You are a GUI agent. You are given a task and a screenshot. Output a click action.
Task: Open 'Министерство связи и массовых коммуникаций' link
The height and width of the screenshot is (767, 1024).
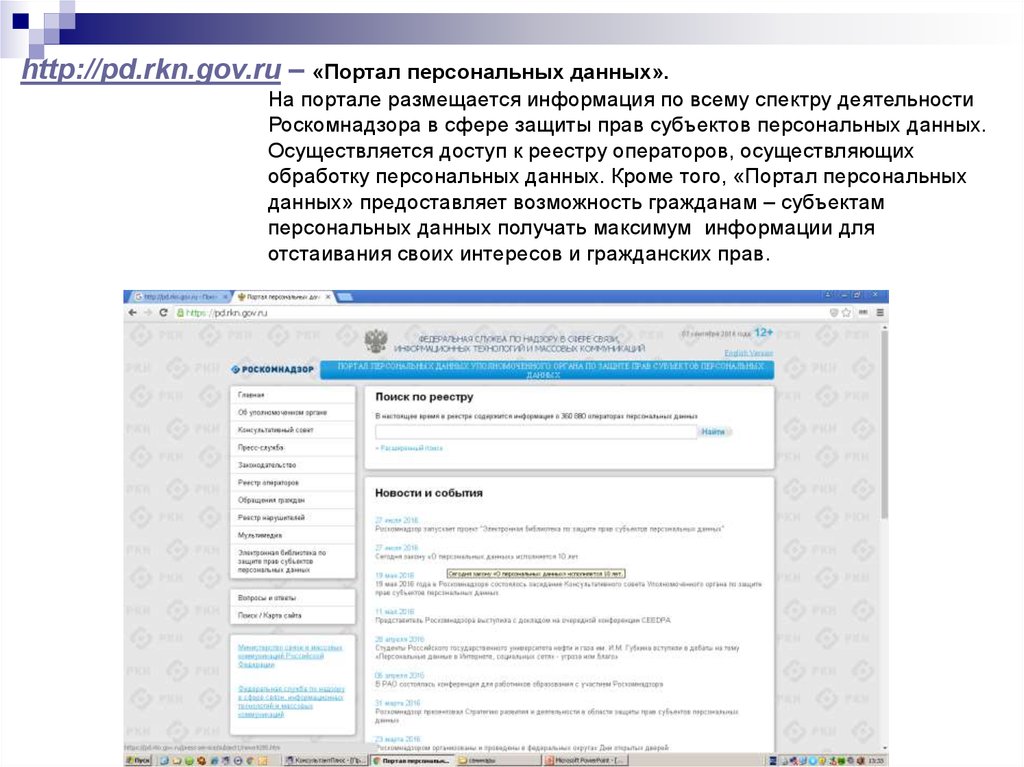pyautogui.click(x=290, y=656)
